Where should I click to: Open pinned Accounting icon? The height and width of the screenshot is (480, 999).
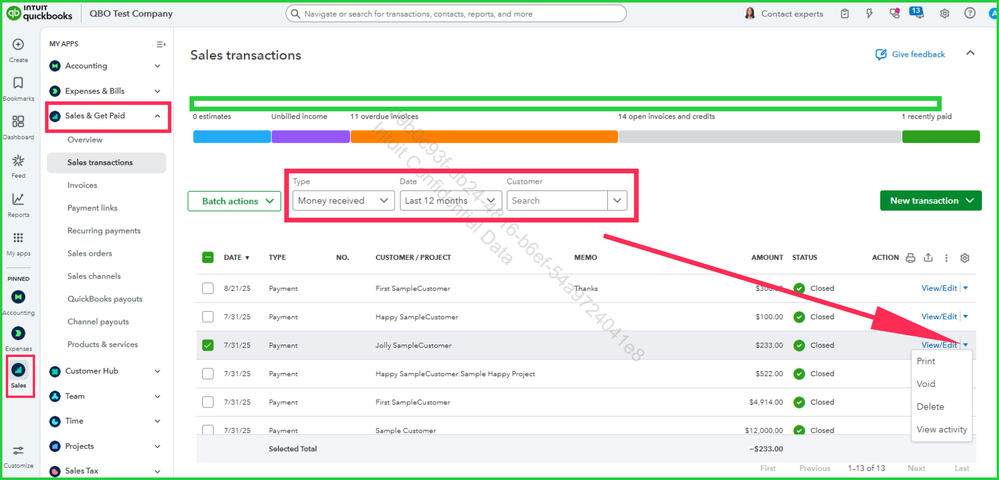[18, 296]
